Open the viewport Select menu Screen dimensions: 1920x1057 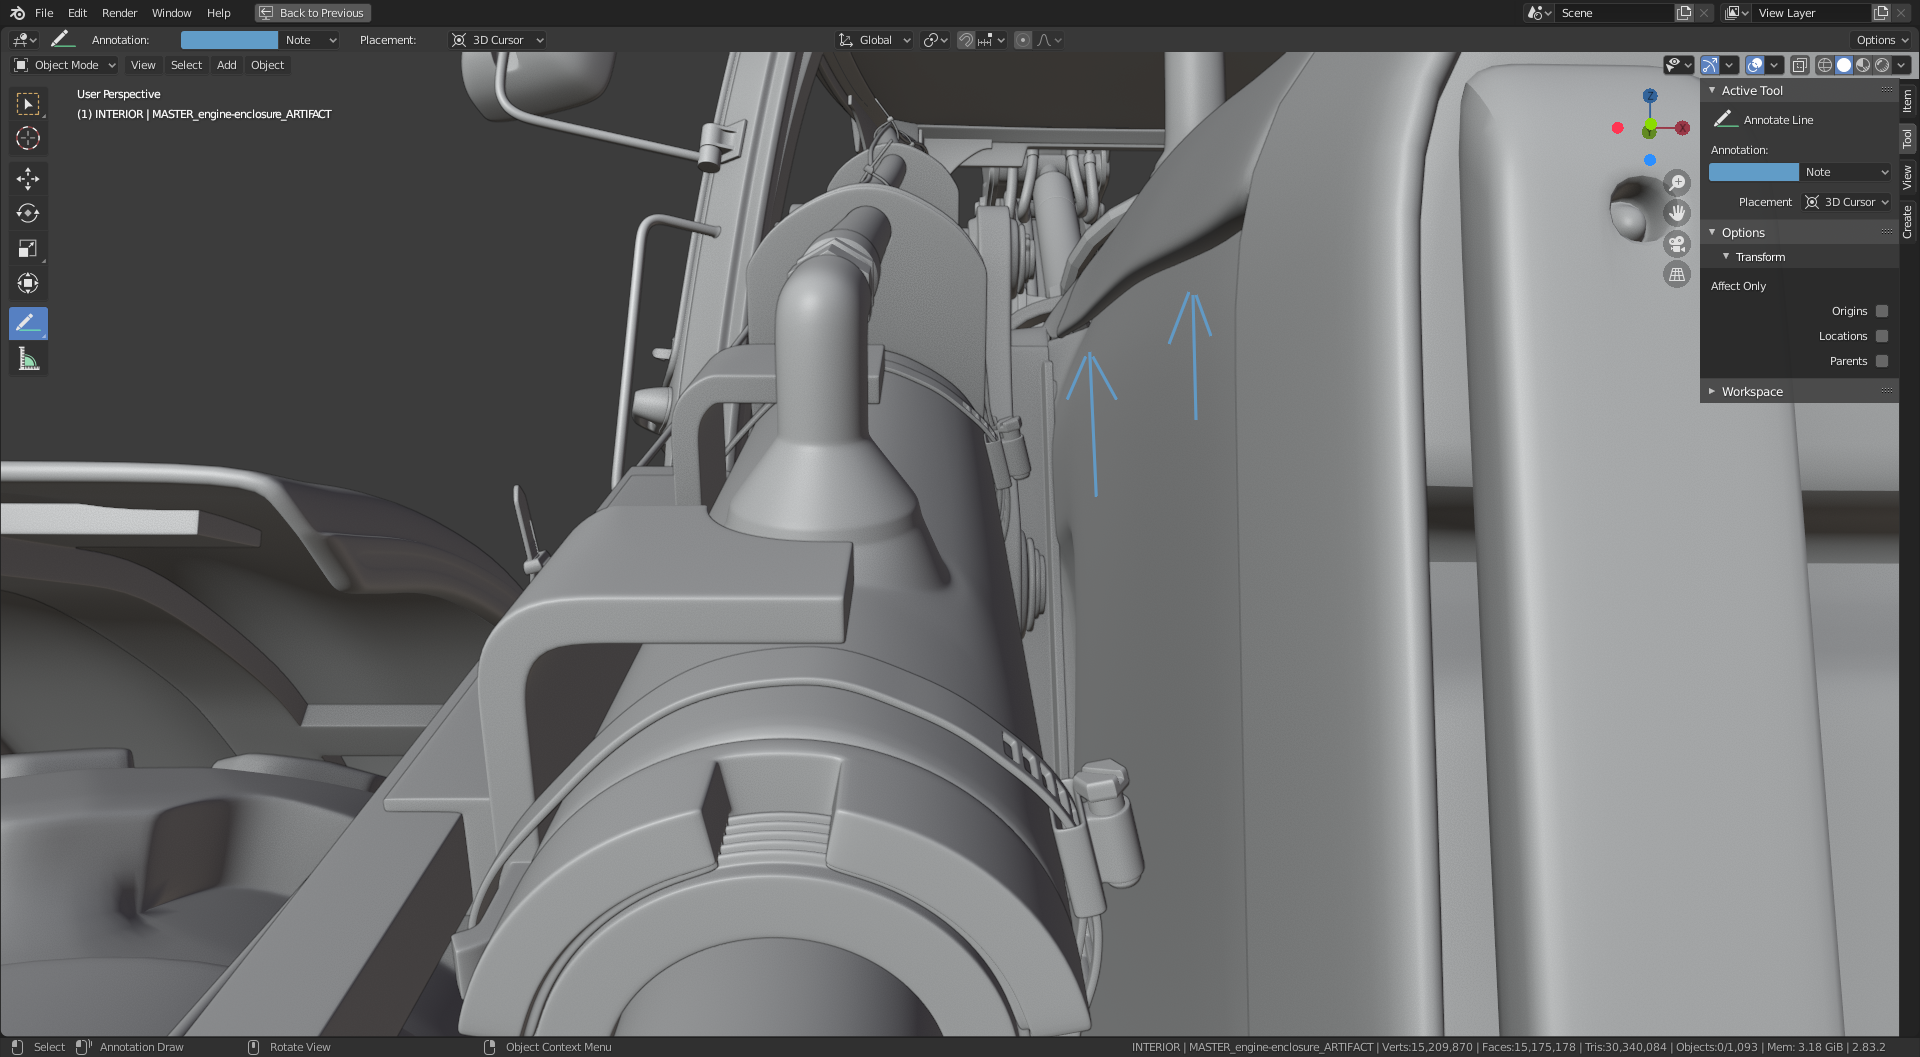tap(186, 65)
